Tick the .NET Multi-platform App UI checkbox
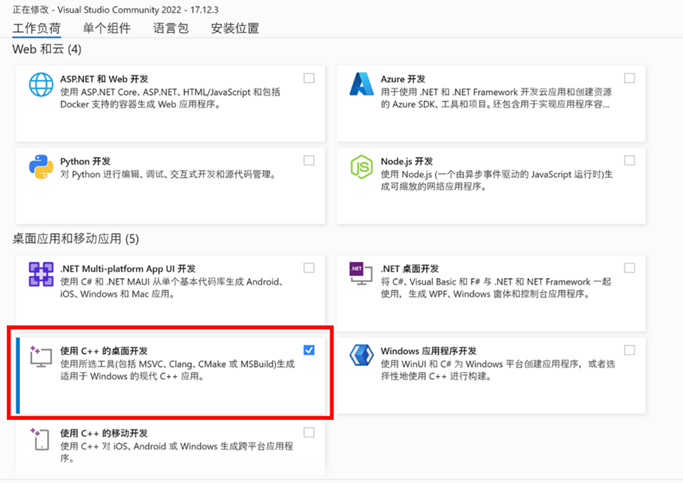 [x=309, y=268]
